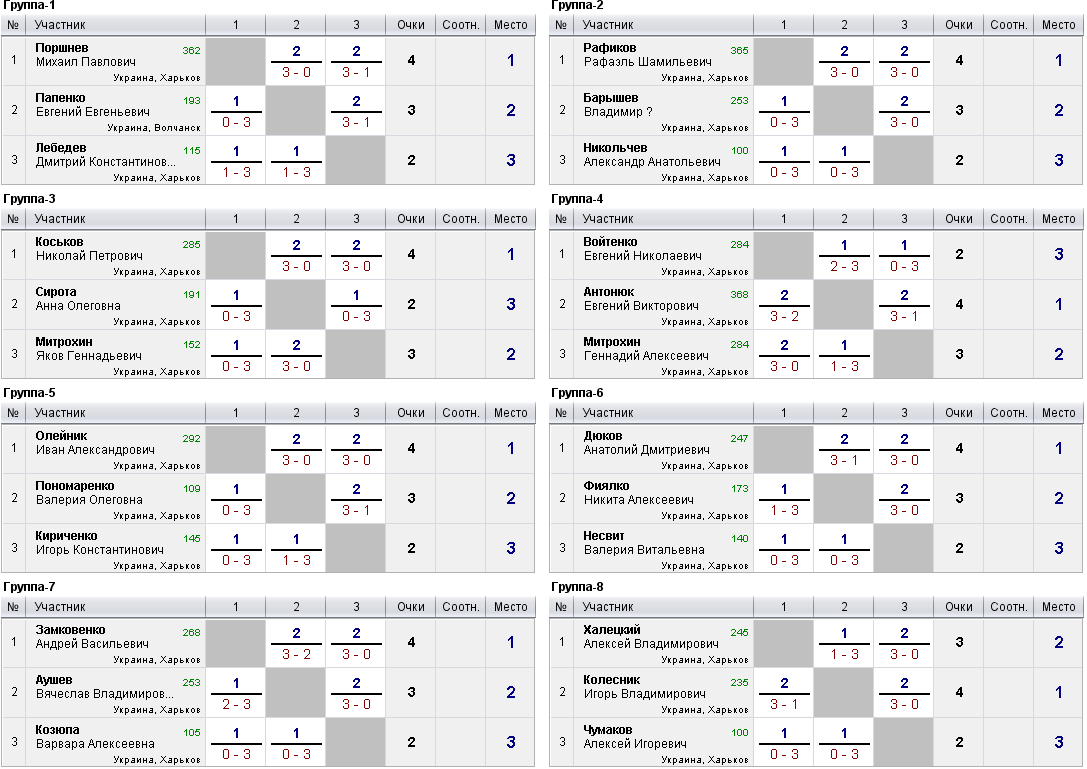The image size is (1087, 769).
Task: Open Чумаков Алексей Игоревич entry
Action: pyautogui.click(x=635, y=737)
